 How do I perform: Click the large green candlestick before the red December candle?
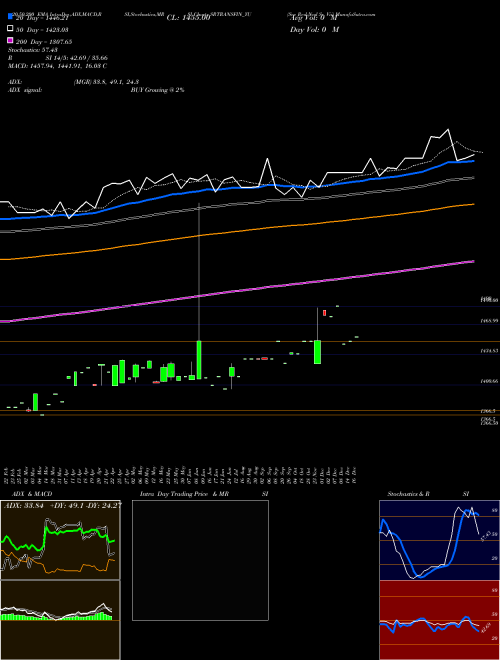[x=317, y=352]
